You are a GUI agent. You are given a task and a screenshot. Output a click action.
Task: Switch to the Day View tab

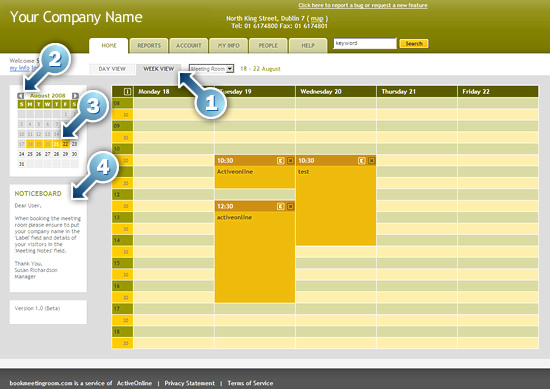(112, 69)
